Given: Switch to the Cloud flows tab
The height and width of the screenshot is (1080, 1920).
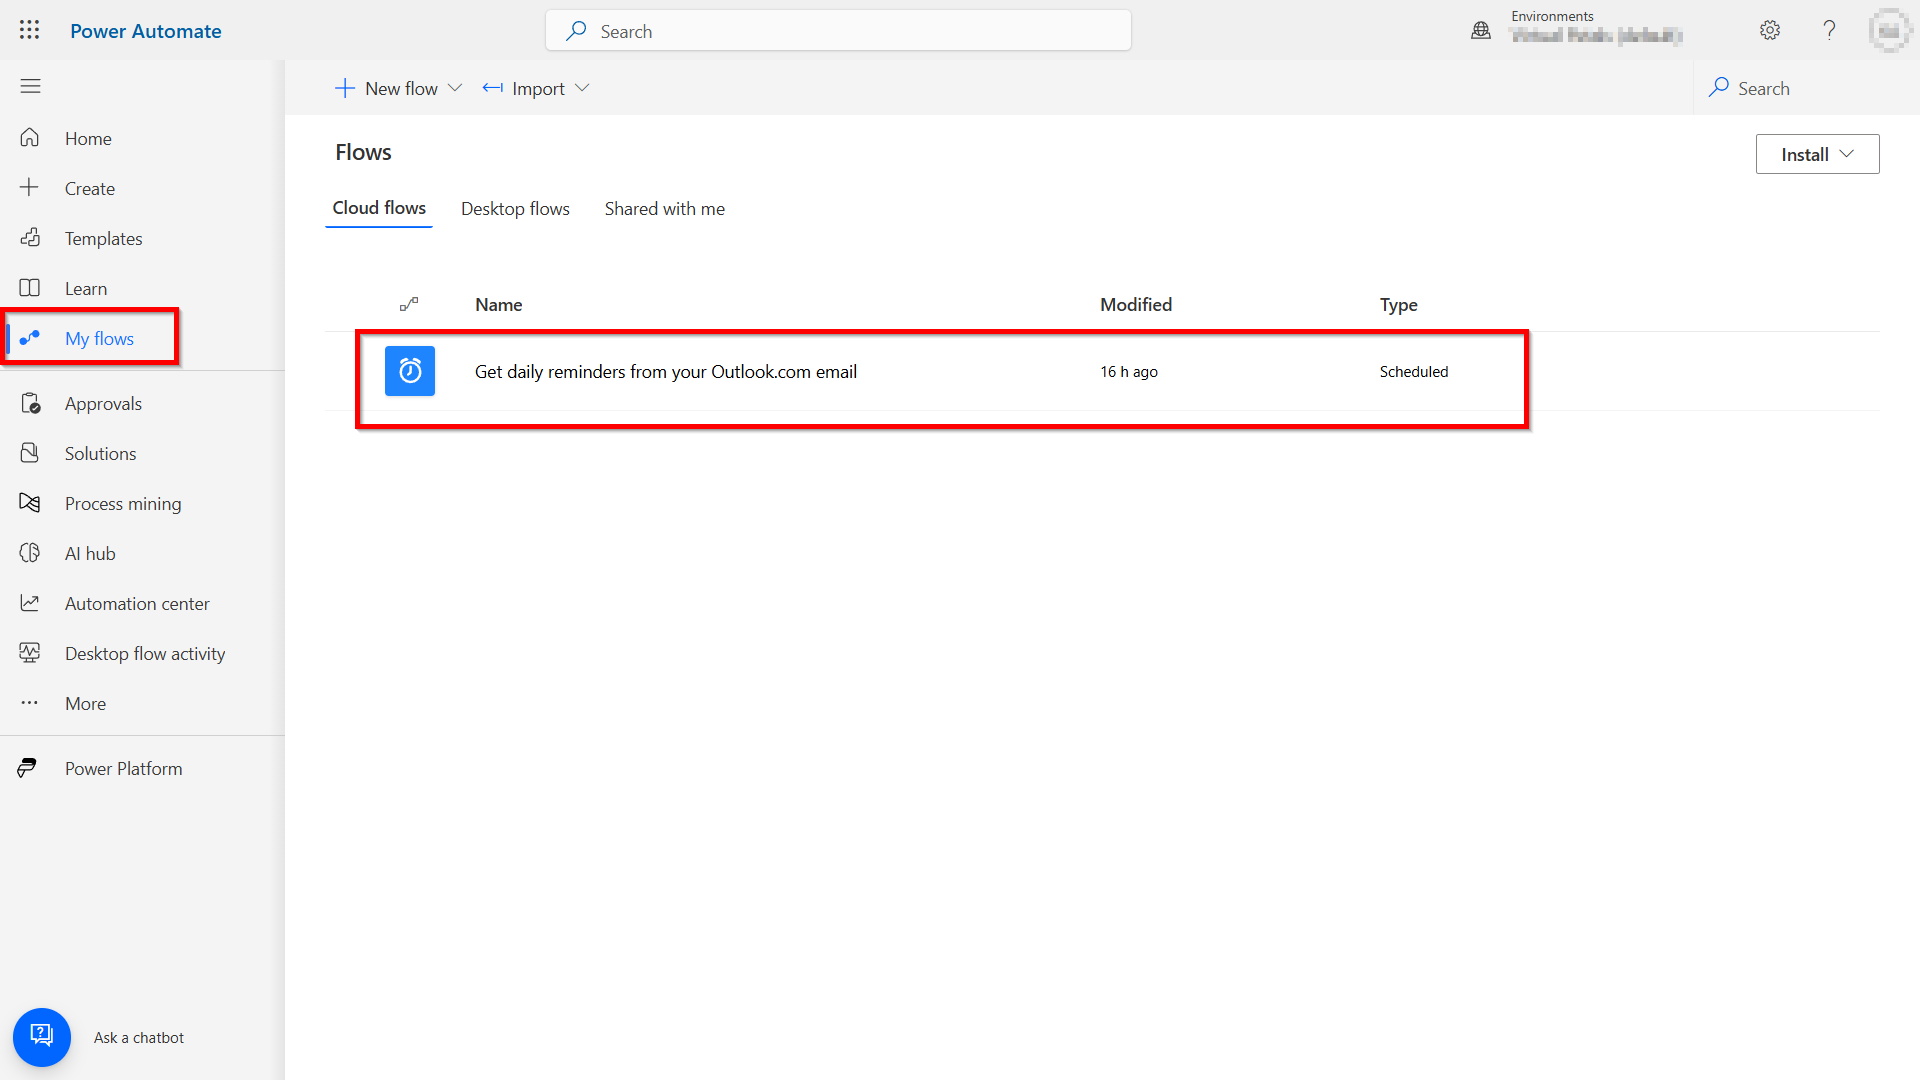Looking at the screenshot, I should [x=379, y=208].
